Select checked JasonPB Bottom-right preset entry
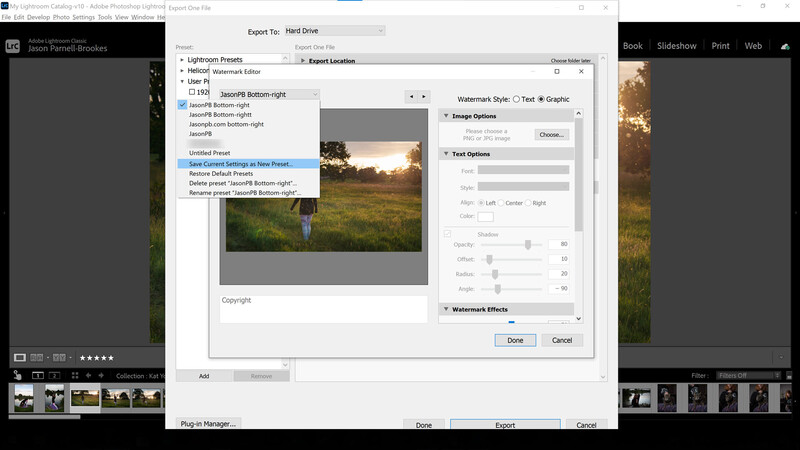 tap(248, 105)
